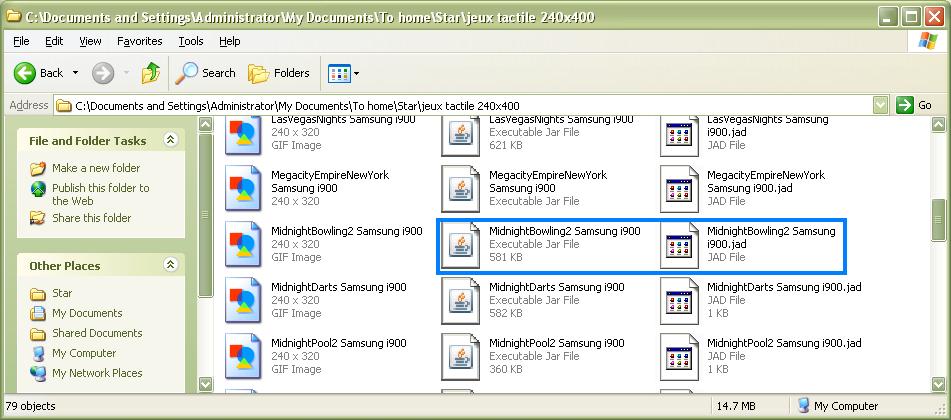Screen dimensions: 951x420
Task: Select MidnightDarts JAD file icon
Action: [679, 300]
